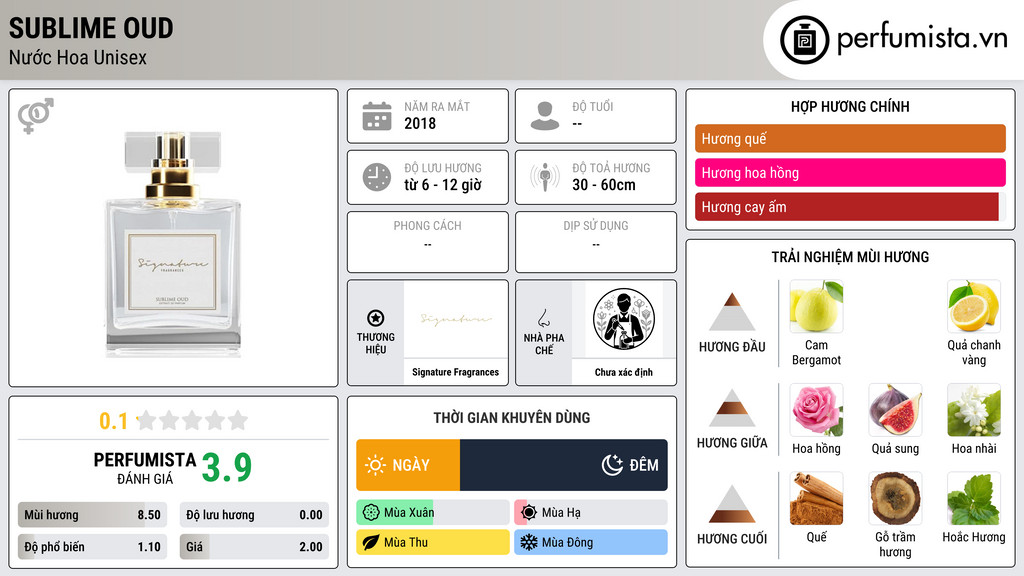The width and height of the screenshot is (1024, 576).
Task: Click the orange Ngày daytime segment
Action: click(408, 465)
